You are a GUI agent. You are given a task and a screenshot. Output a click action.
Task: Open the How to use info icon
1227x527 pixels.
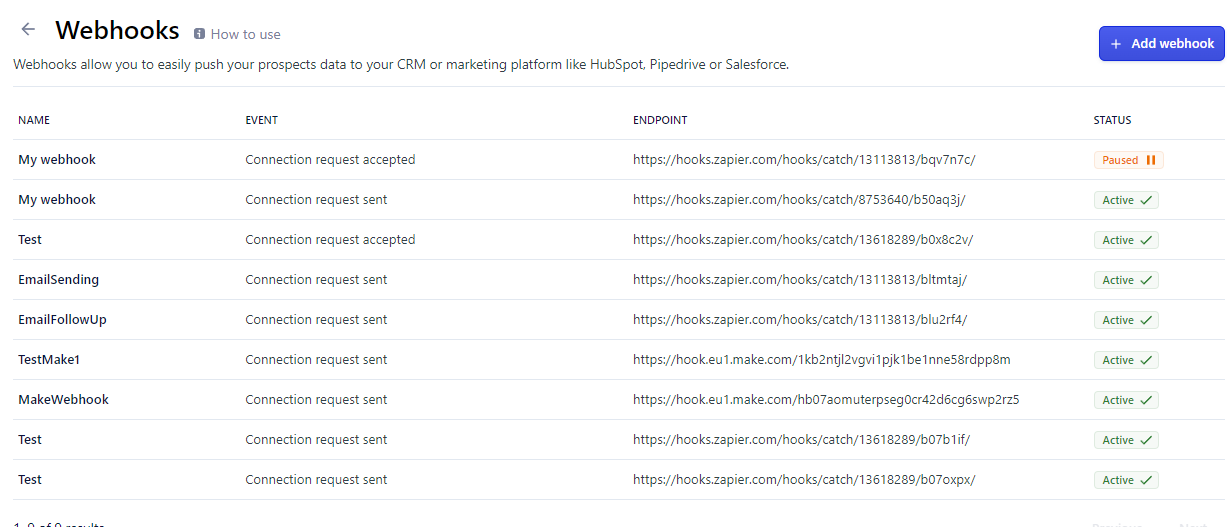[199, 34]
